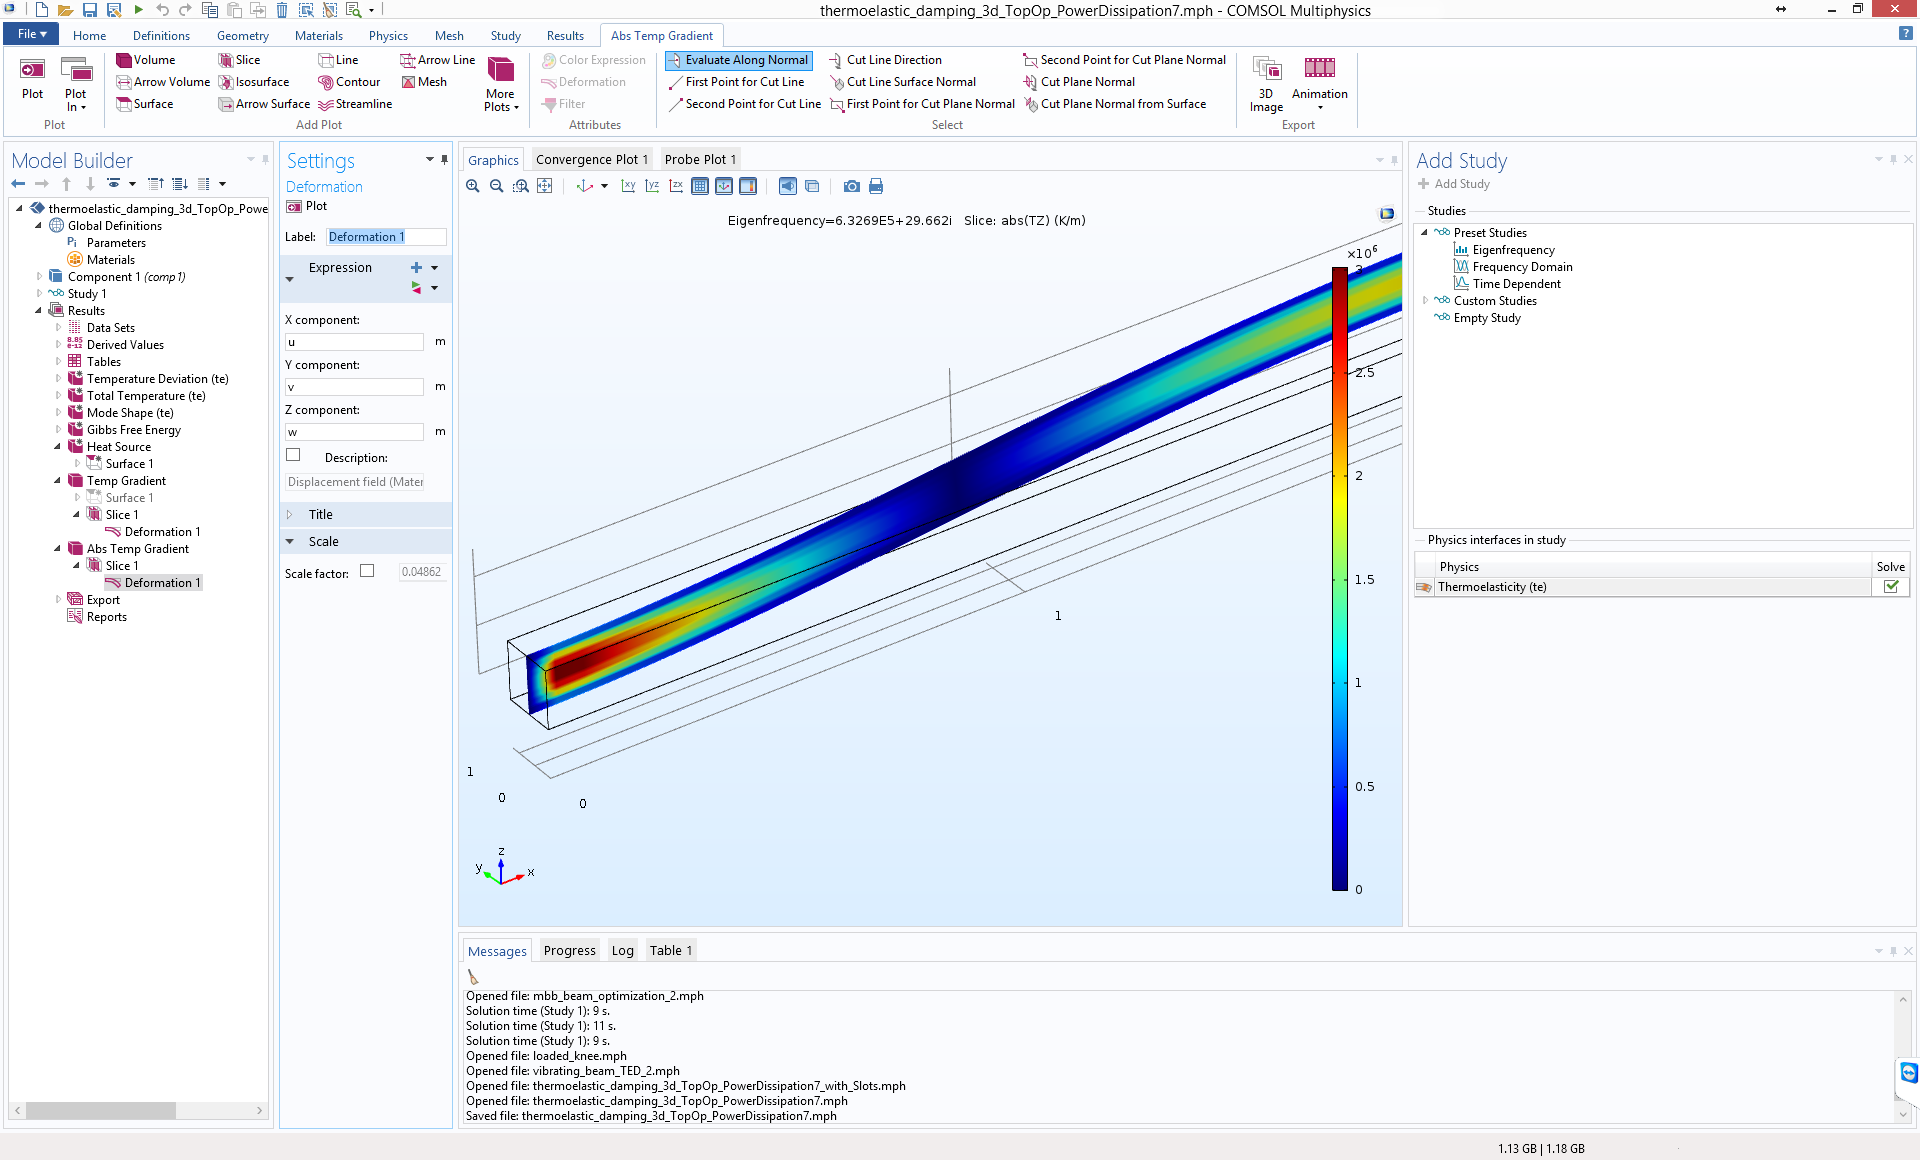Click the Zoom In magnifier icon
The image size is (1920, 1160).
coord(473,186)
